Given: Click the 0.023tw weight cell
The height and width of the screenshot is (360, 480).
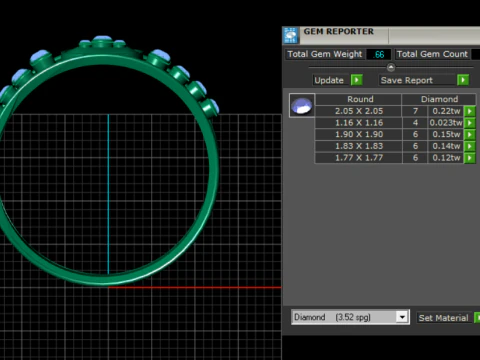Looking at the screenshot, I should point(446,123).
